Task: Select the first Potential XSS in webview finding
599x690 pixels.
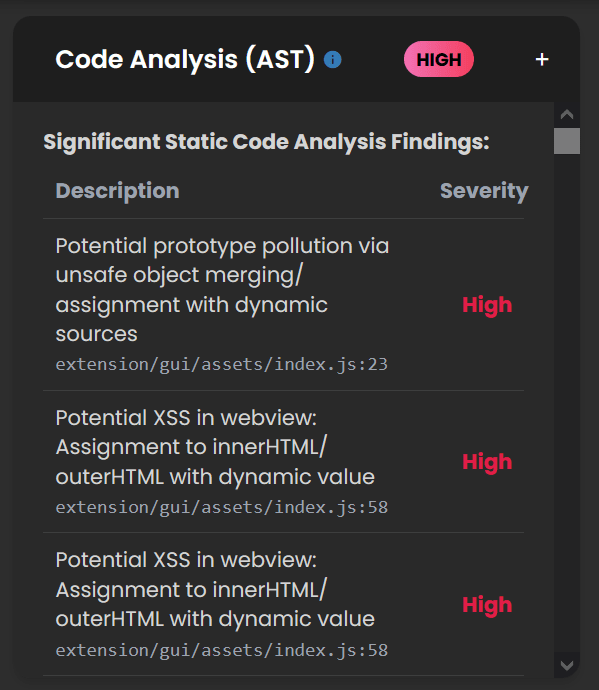Action: [x=215, y=447]
